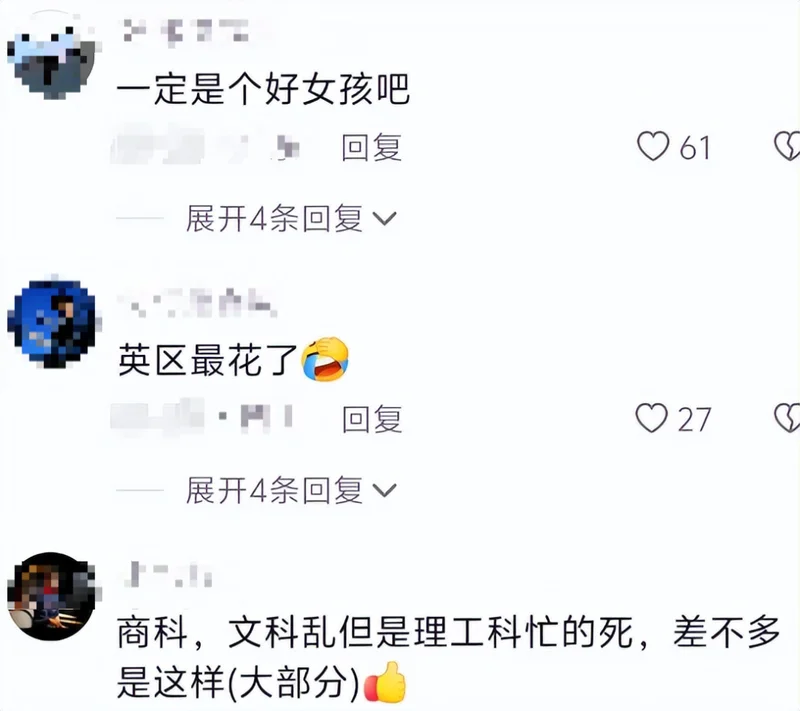
Task: Like the comment with 27 likes
Action: pyautogui.click(x=652, y=418)
